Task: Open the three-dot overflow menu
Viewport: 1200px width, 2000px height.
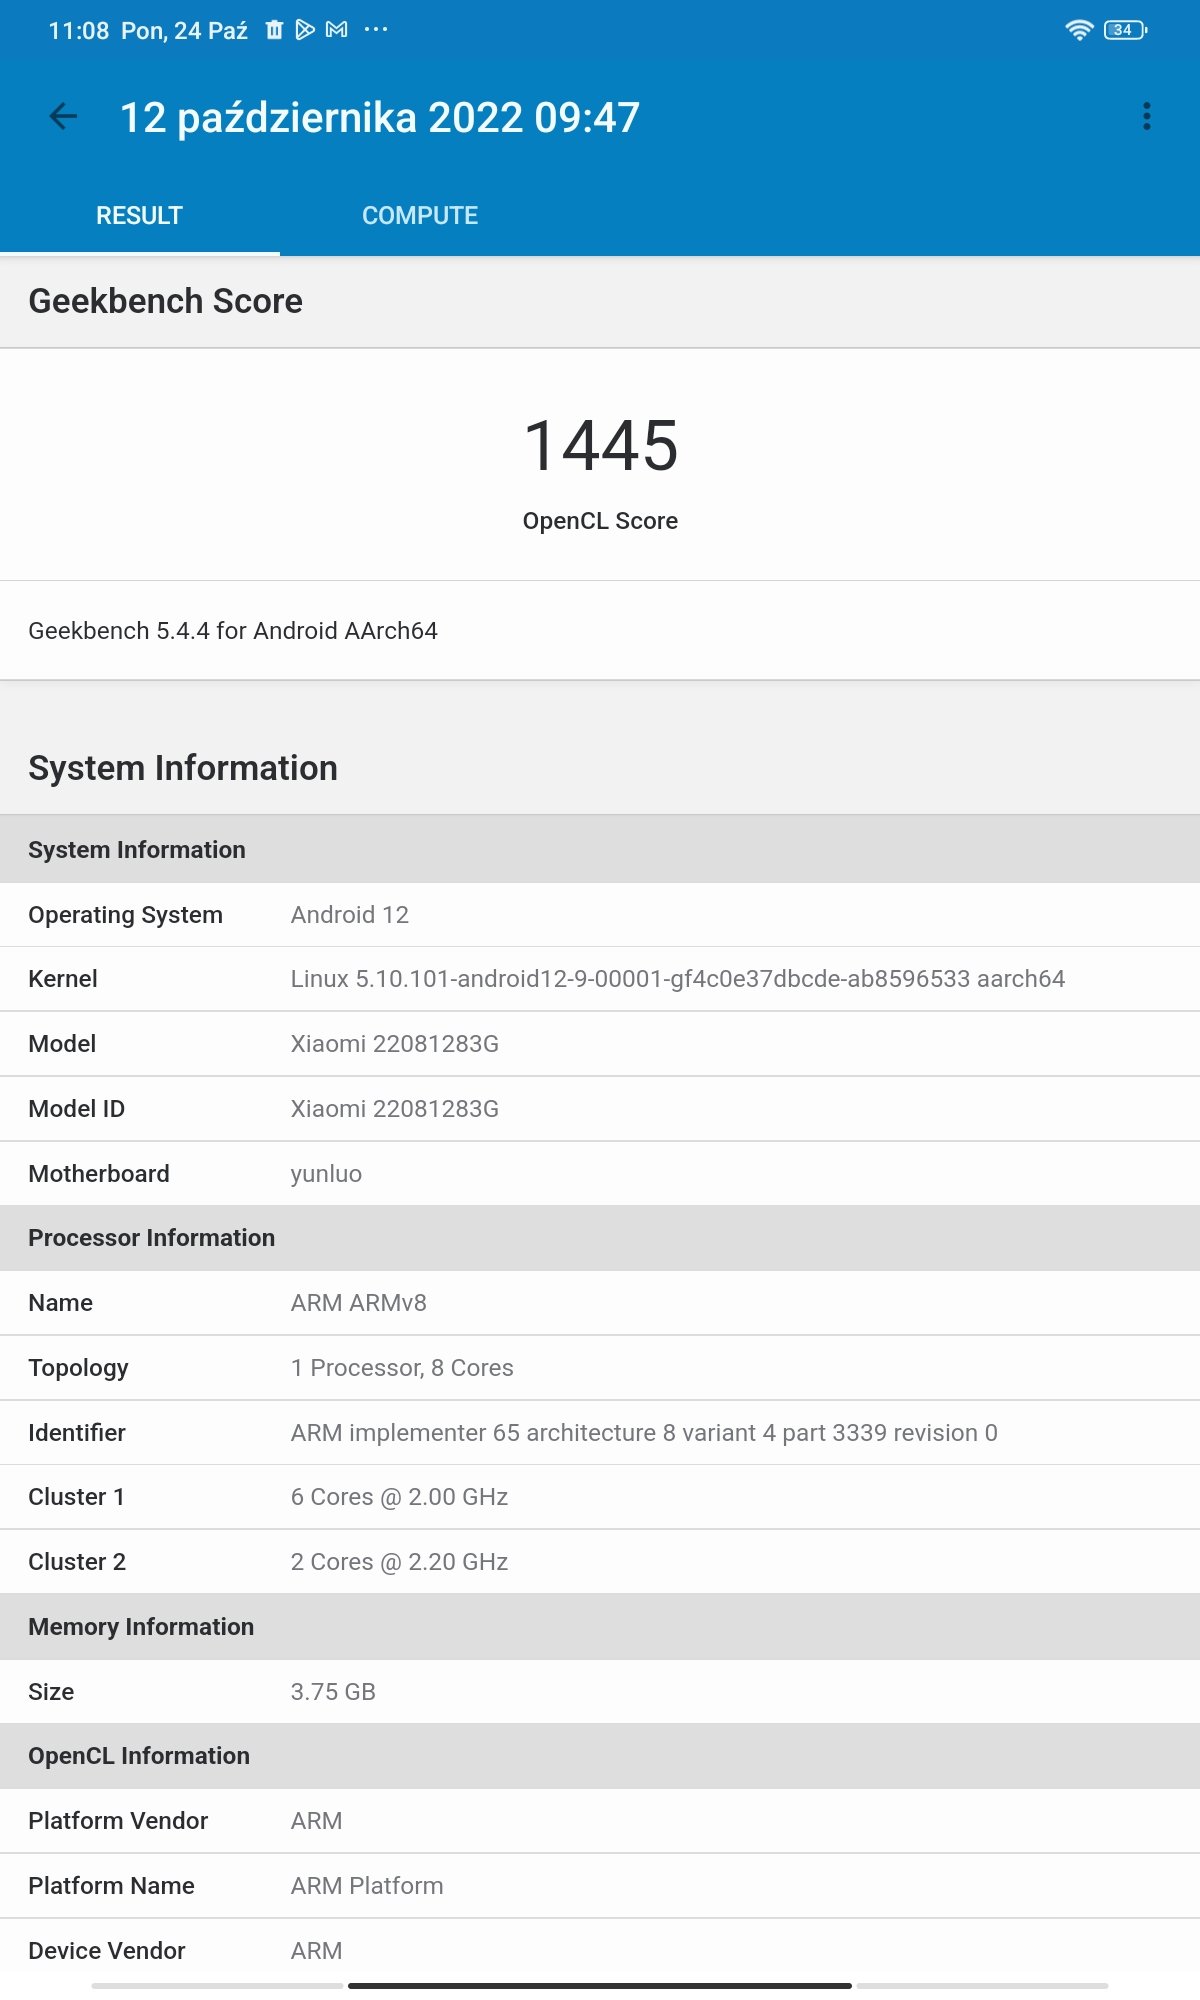Action: tap(1147, 116)
